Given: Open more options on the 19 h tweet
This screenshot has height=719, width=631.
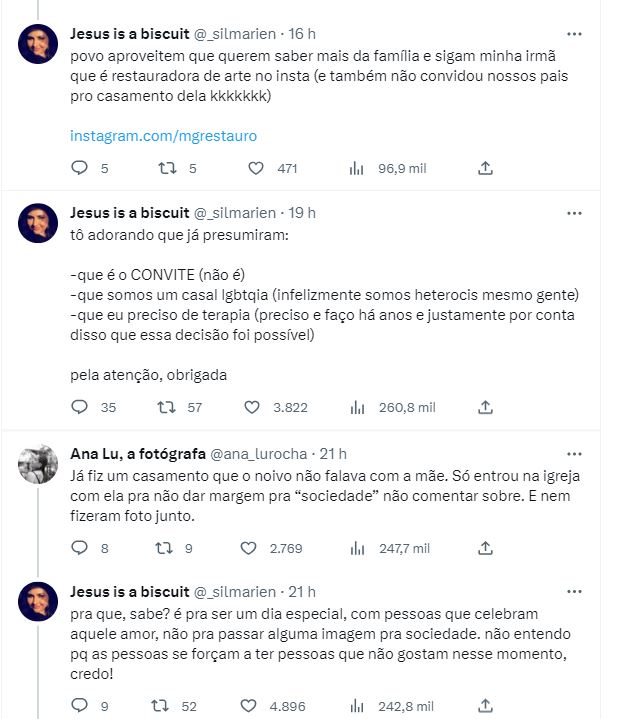Looking at the screenshot, I should pyautogui.click(x=574, y=213).
